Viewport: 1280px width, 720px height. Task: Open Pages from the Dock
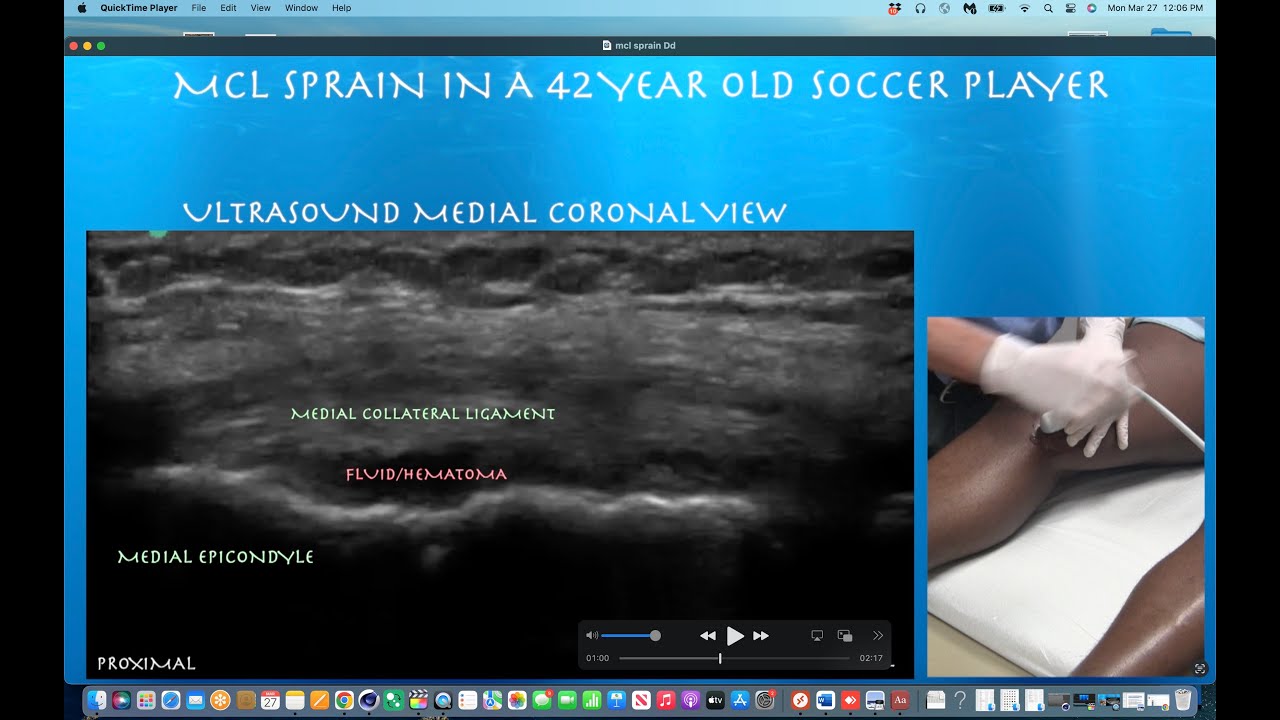coord(320,700)
